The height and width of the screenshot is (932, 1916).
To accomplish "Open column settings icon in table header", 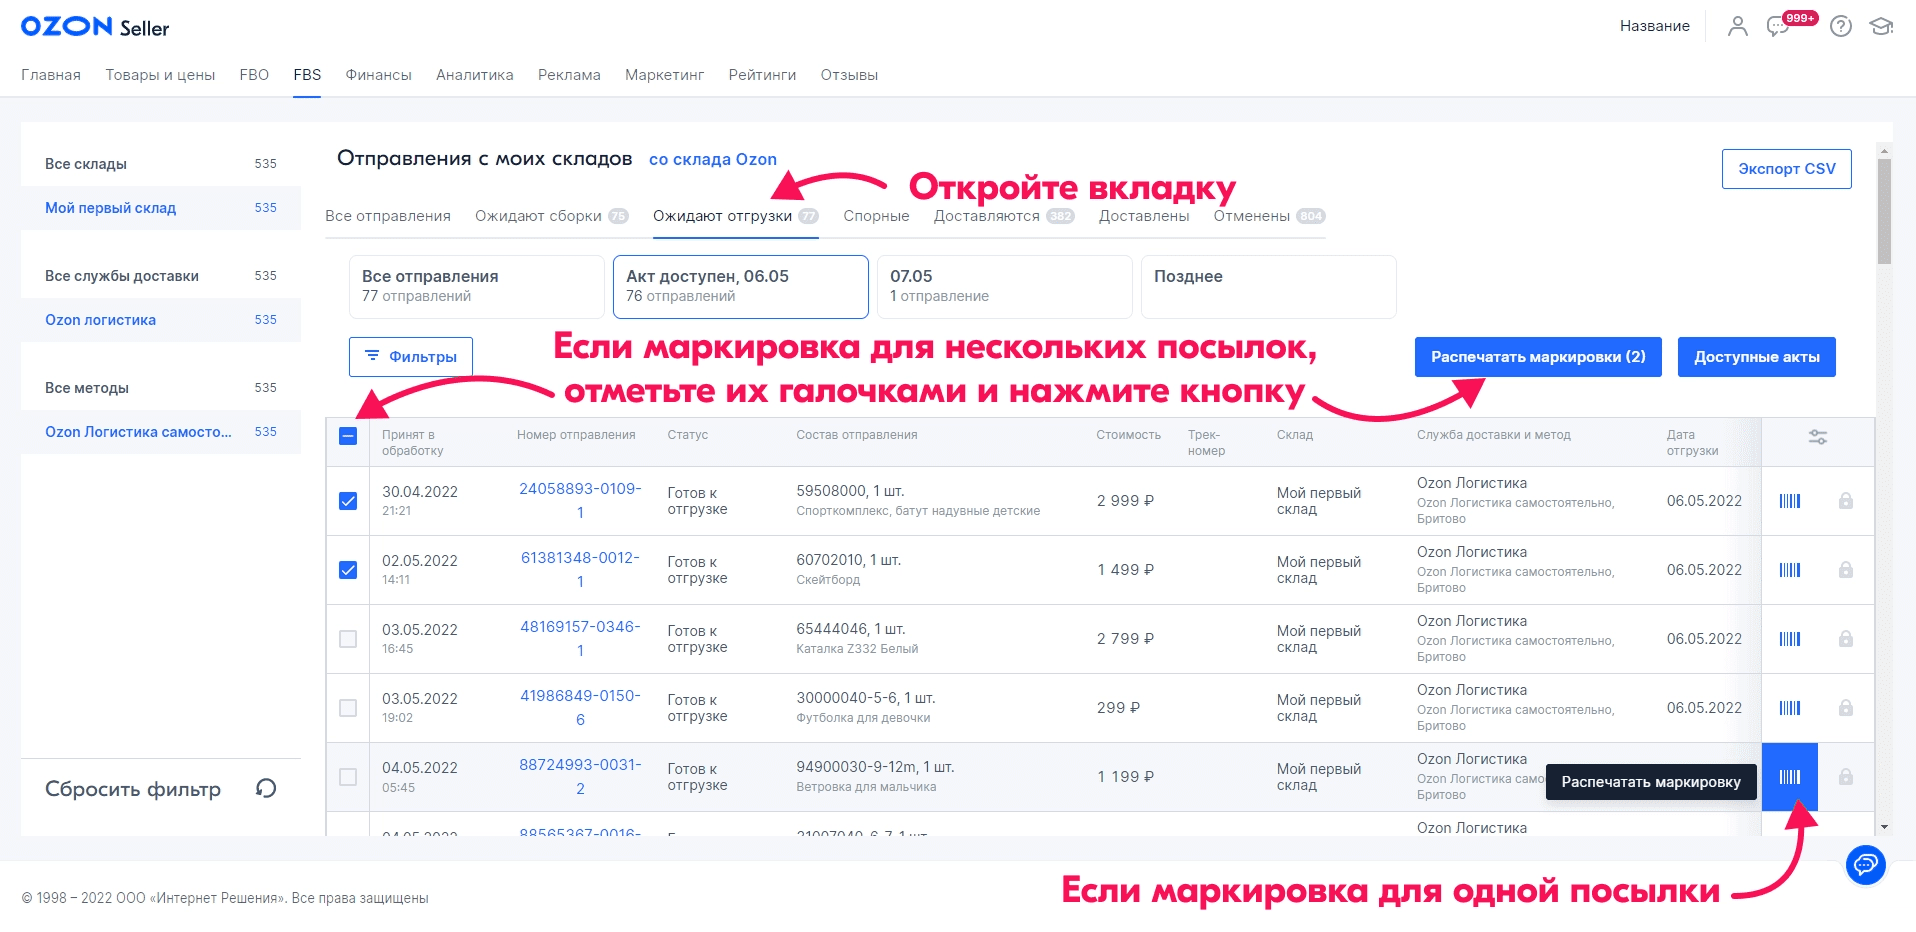I will [x=1817, y=438].
